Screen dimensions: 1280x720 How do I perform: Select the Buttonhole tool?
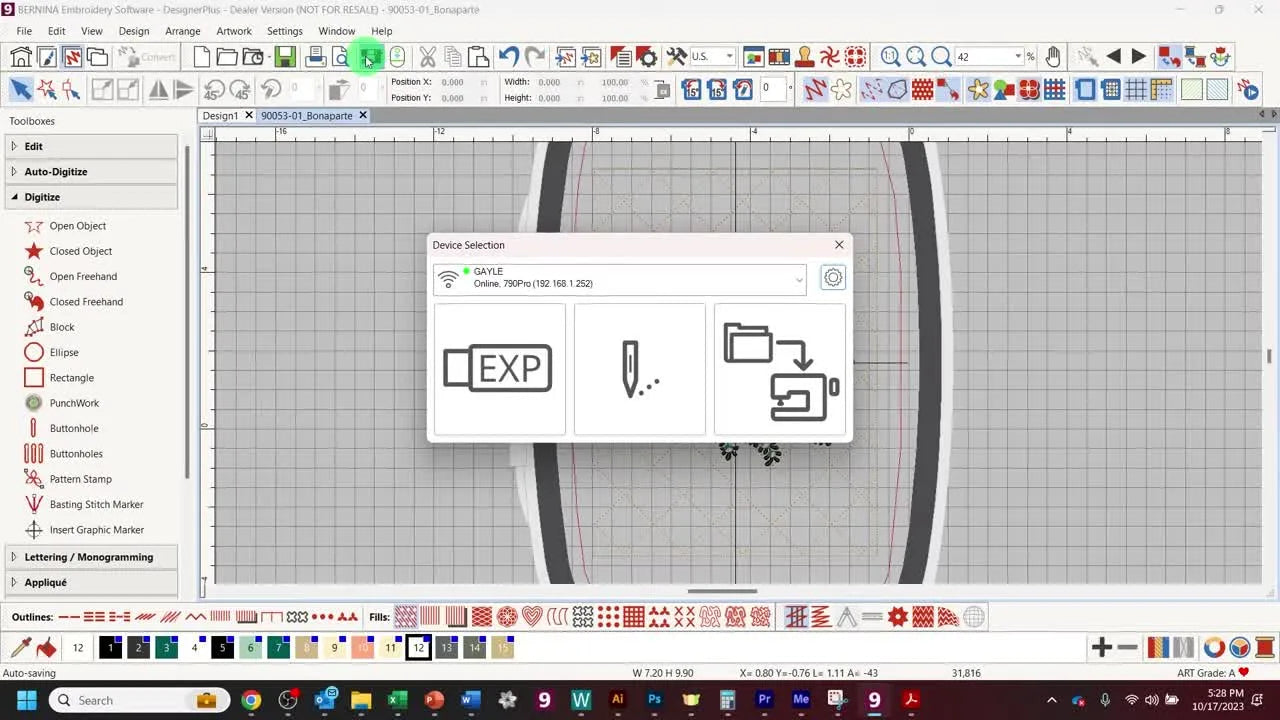click(x=62, y=428)
